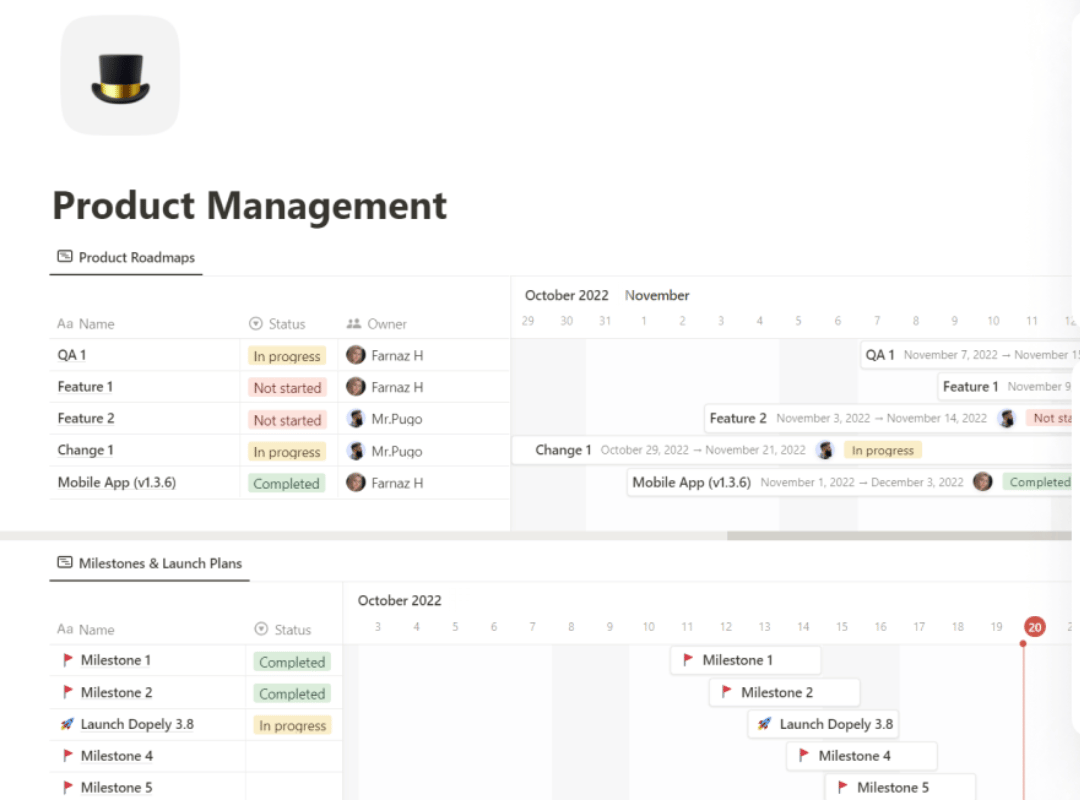1080x800 pixels.
Task: Switch to the Milestones & Launch Plans tab
Action: pos(160,563)
